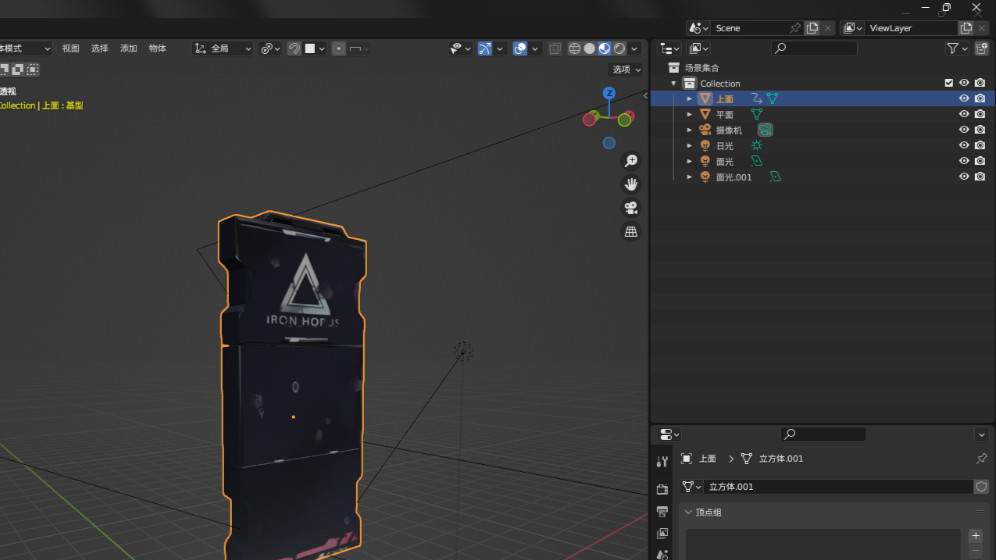Click the plus button to add vertex group
This screenshot has height=560, width=996.
coord(976,536)
